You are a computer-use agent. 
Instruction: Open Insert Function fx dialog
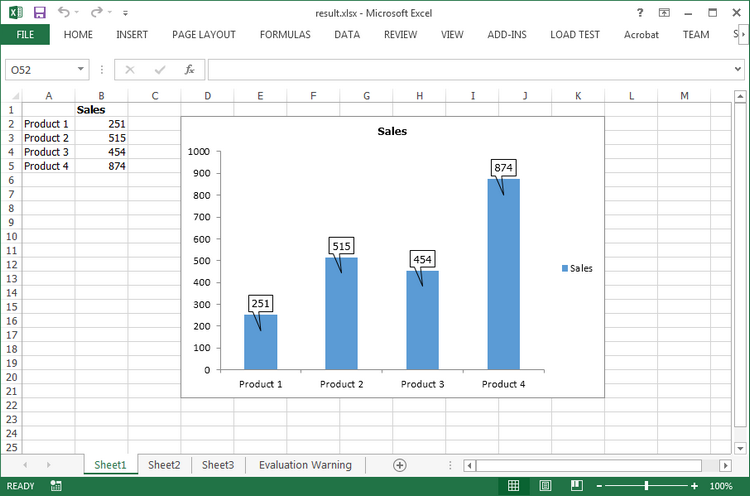point(189,70)
